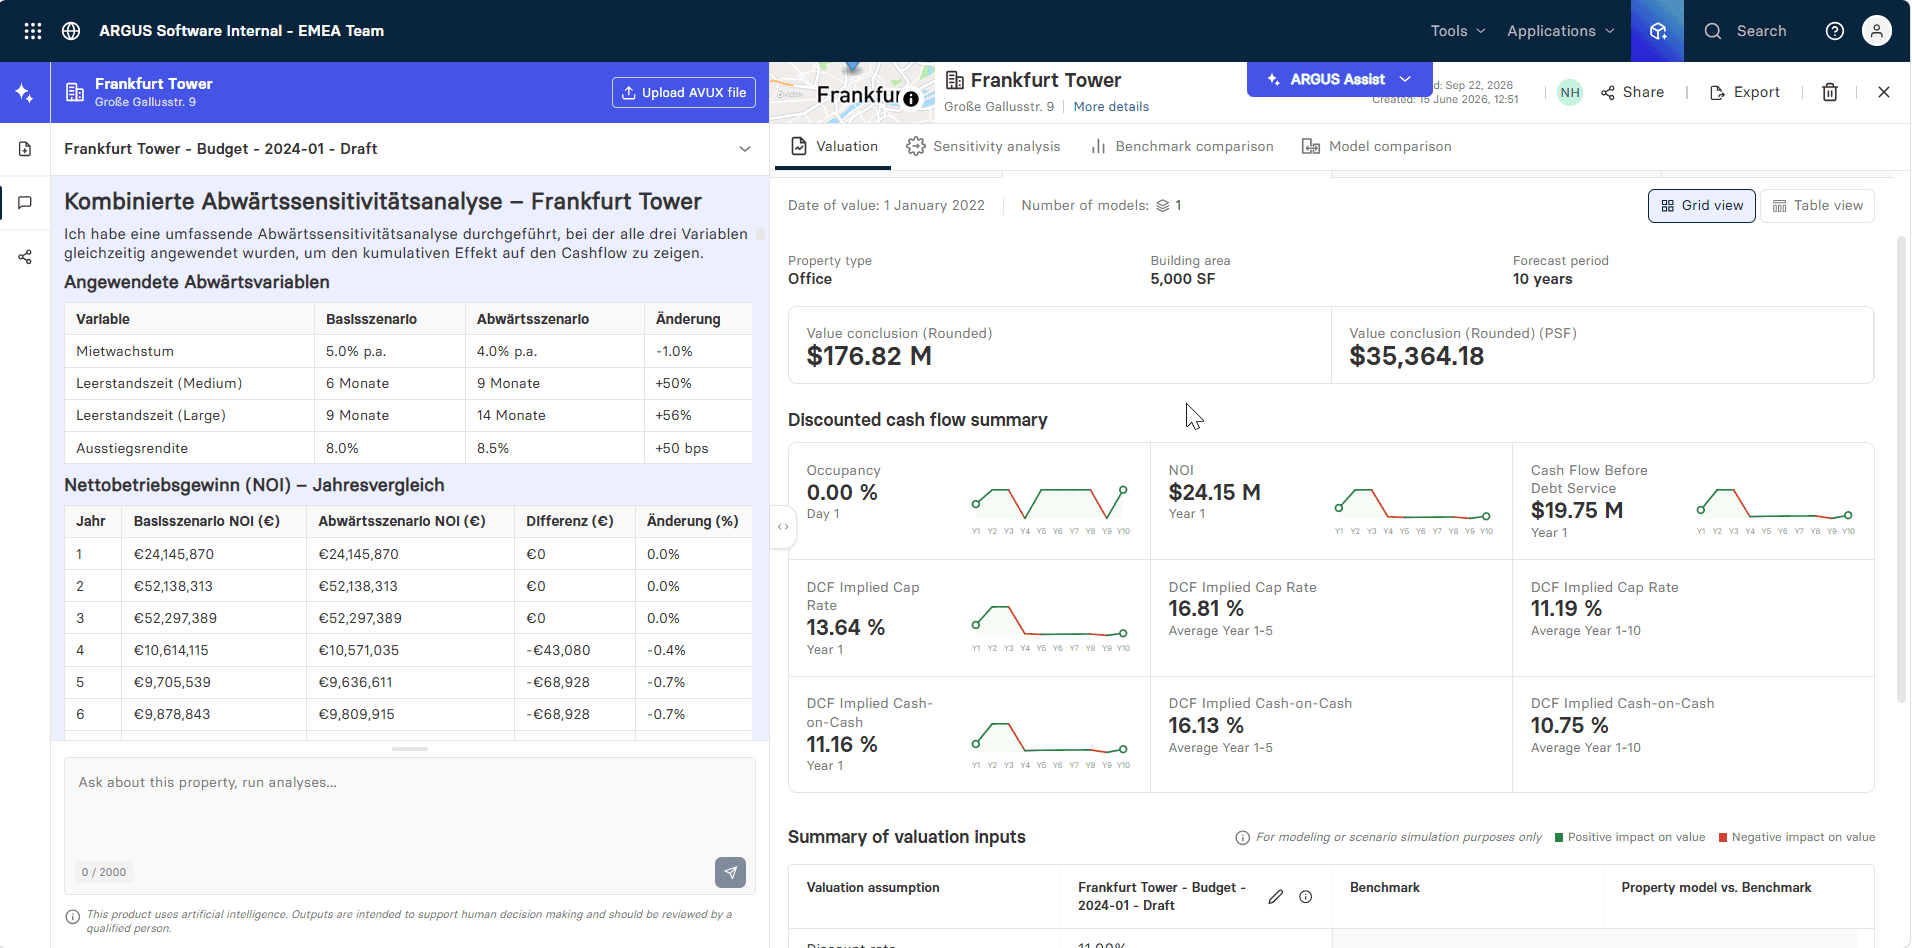Screen dimensions: 1912x948
Task: Click the right panel vertical scrollbar
Action: (x=1901, y=470)
